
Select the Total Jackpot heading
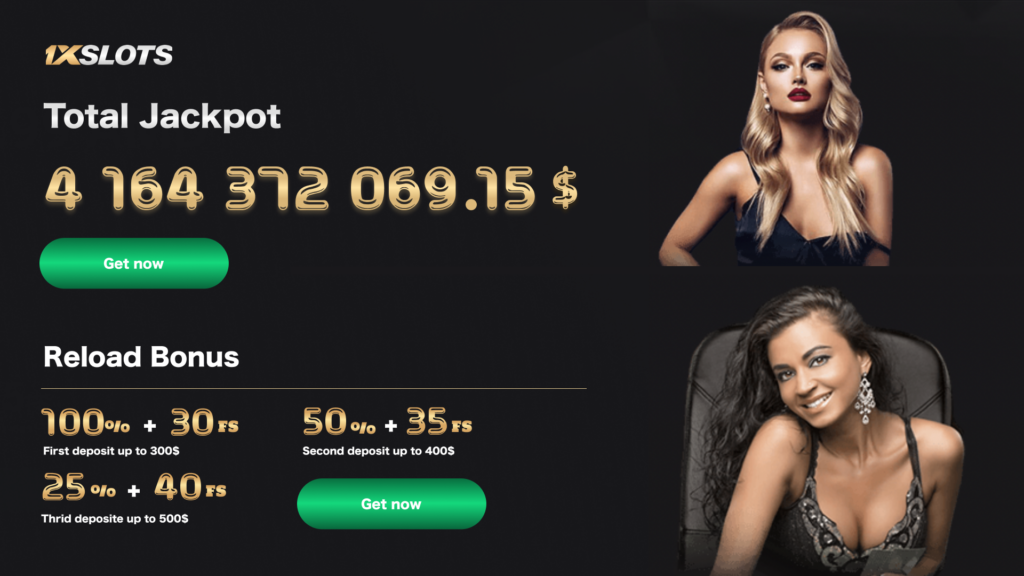(162, 117)
